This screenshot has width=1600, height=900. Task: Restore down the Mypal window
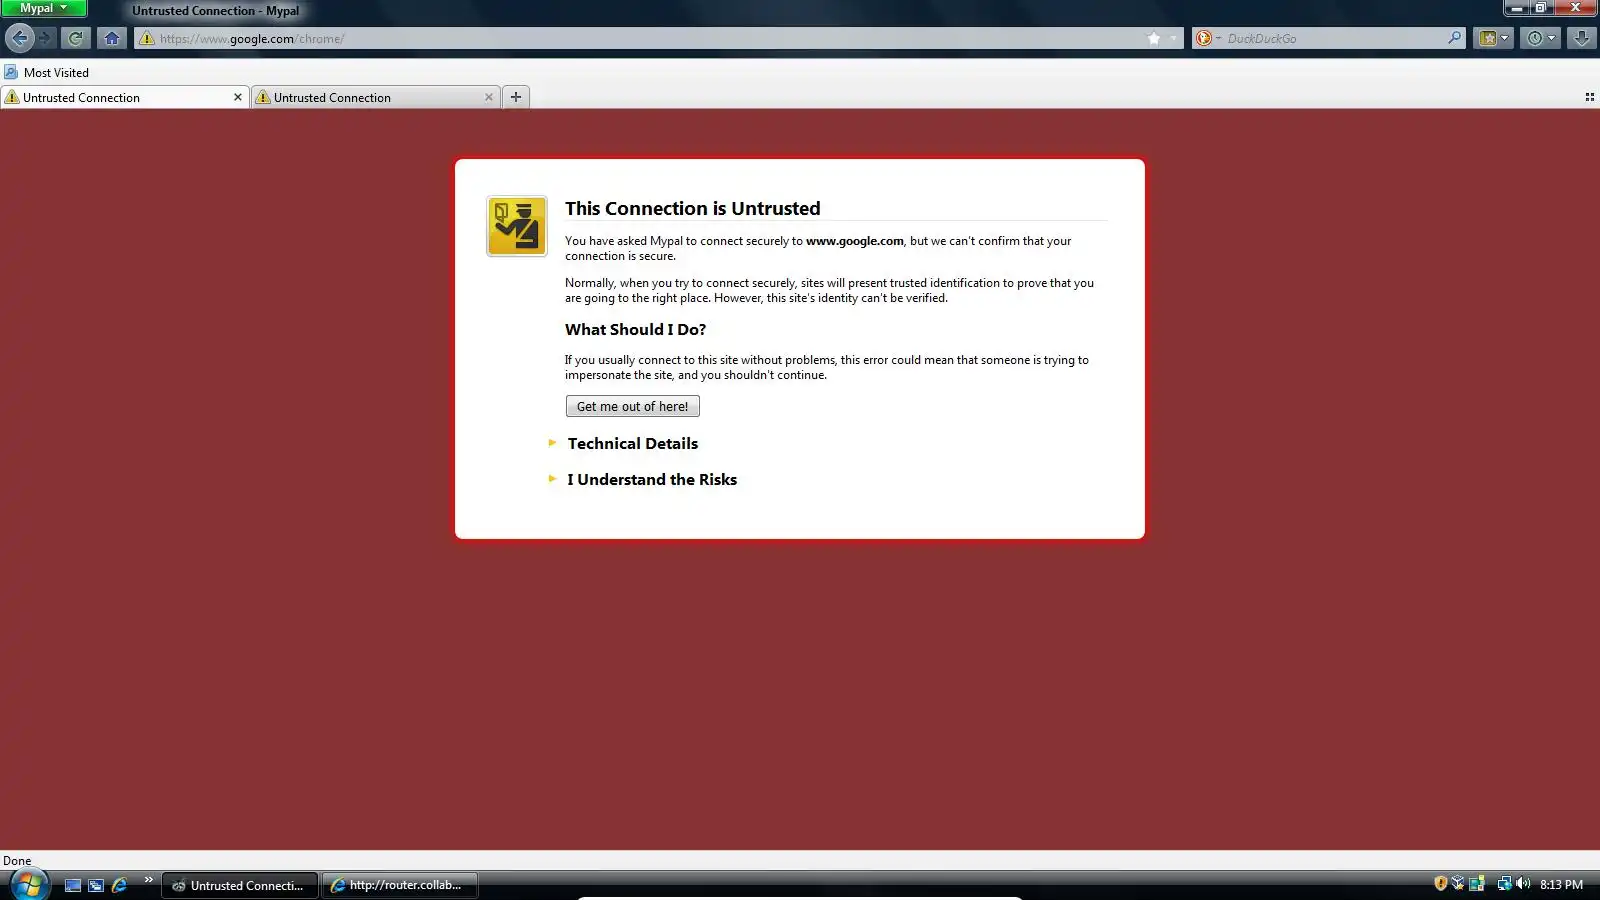point(1541,8)
